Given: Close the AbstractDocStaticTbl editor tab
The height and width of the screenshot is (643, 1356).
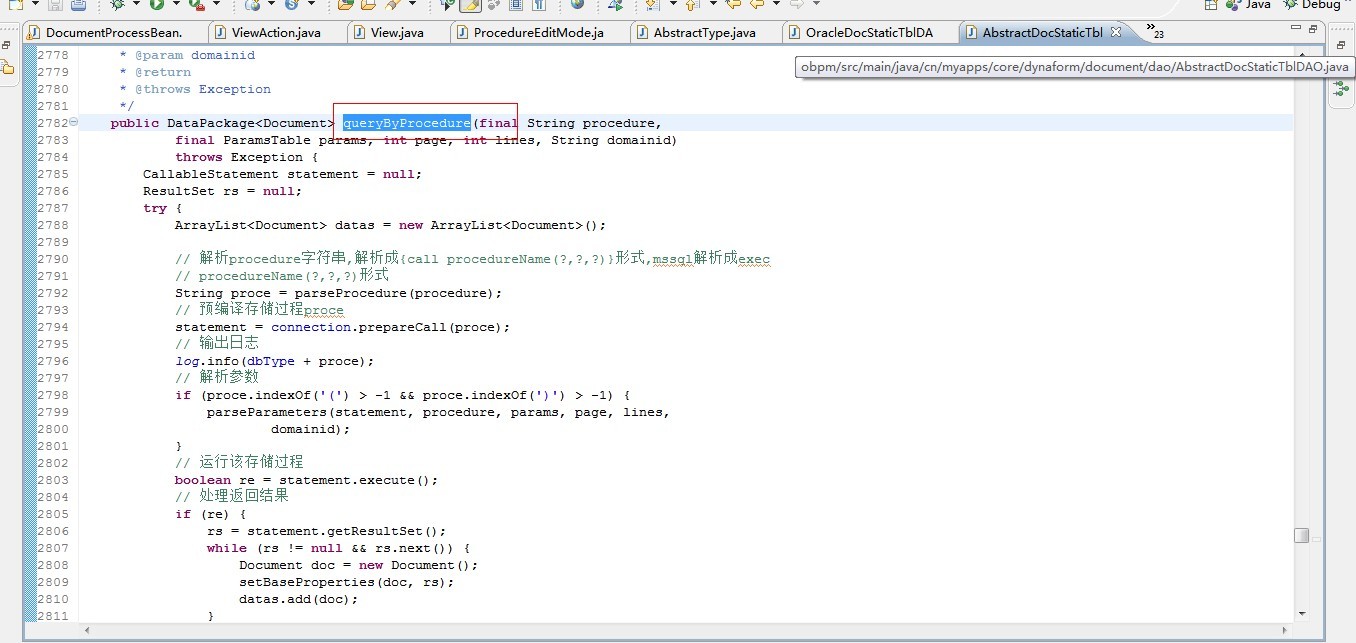Looking at the screenshot, I should 1116,32.
